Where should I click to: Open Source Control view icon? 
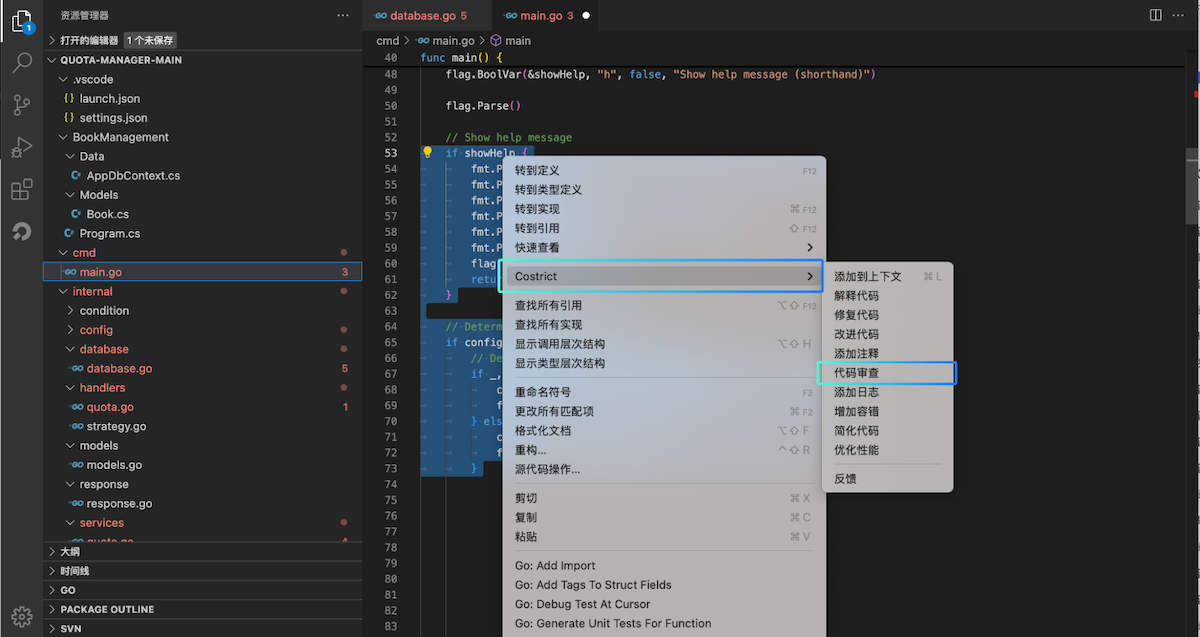click(x=21, y=105)
